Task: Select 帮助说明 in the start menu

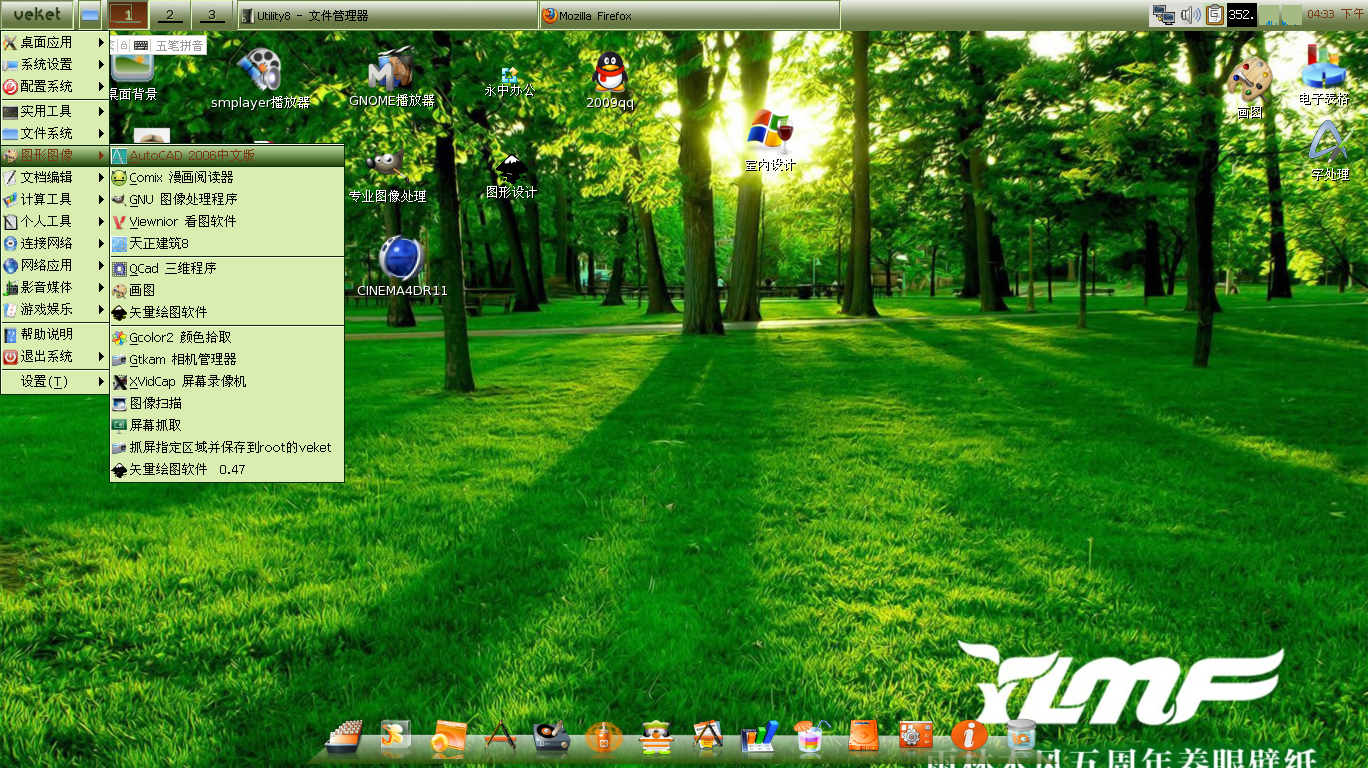Action: click(54, 334)
